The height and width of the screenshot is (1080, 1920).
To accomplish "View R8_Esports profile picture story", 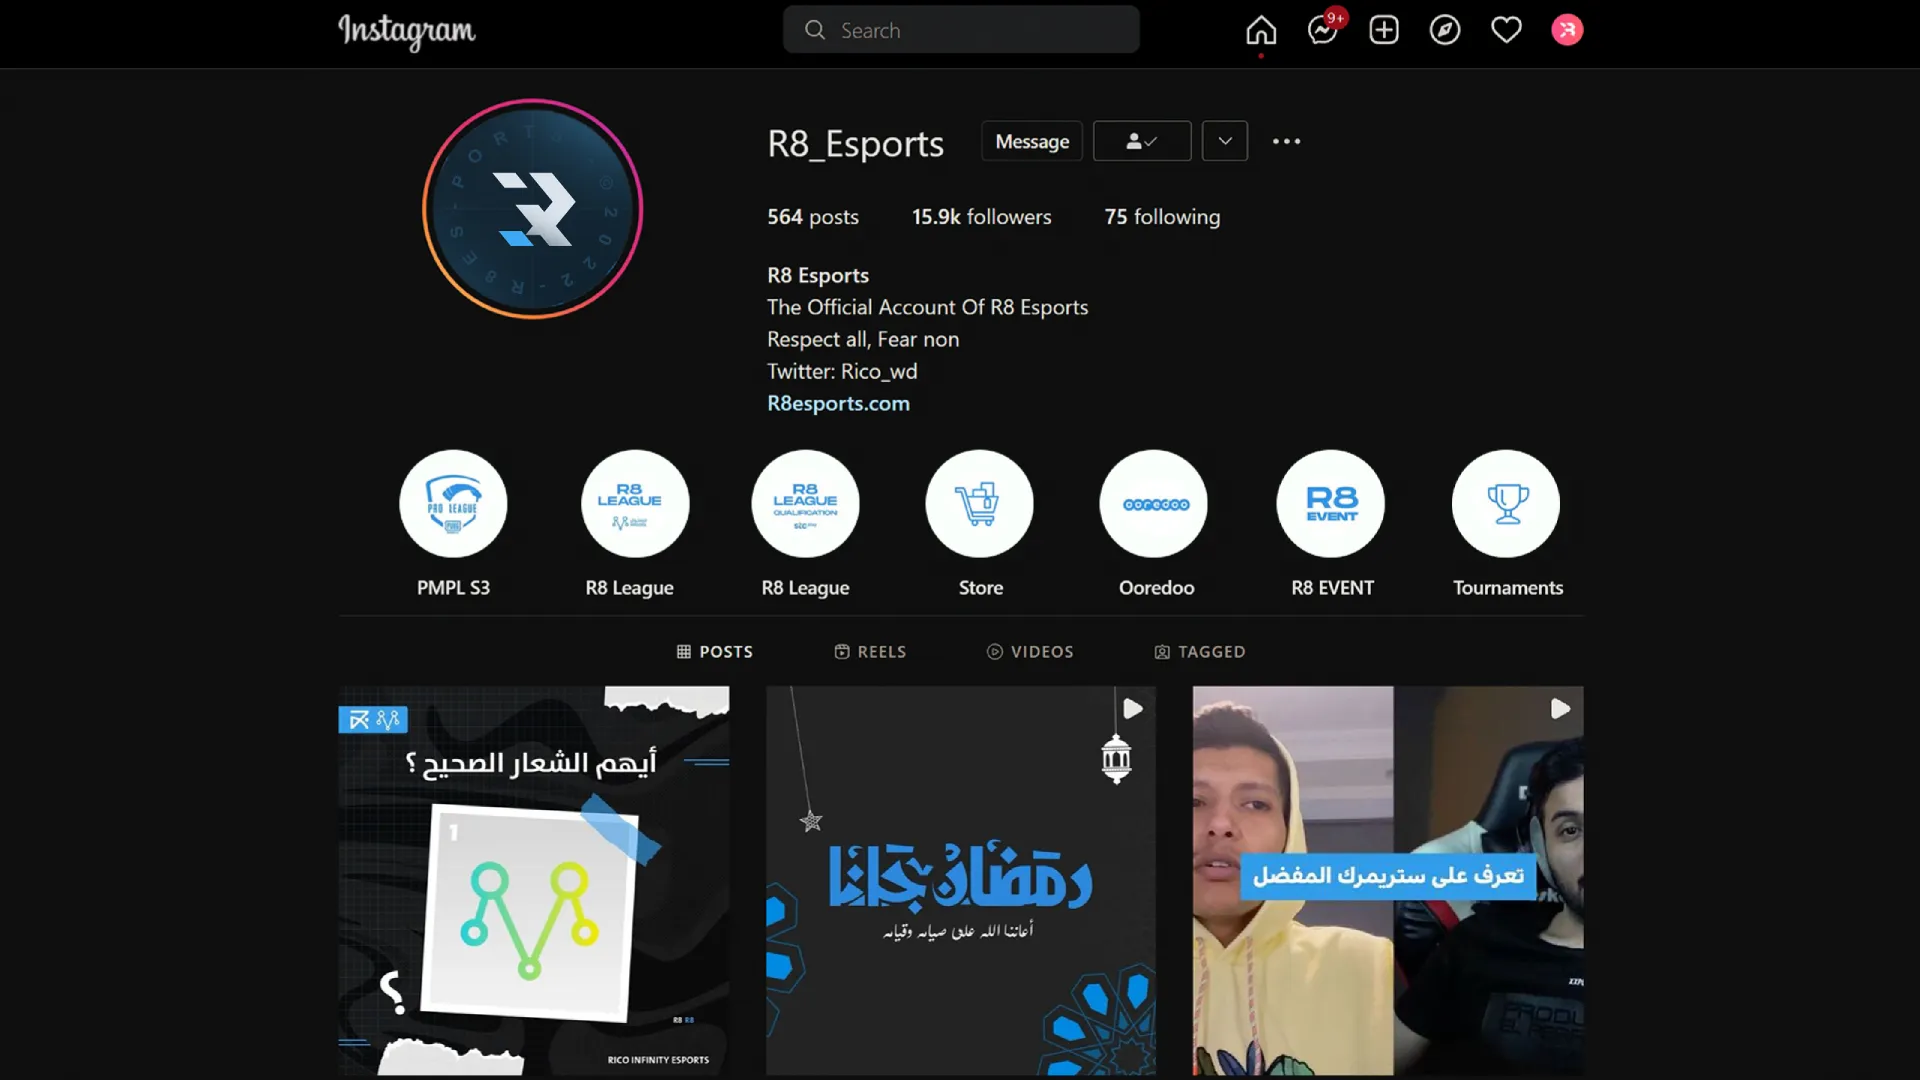I will [533, 209].
